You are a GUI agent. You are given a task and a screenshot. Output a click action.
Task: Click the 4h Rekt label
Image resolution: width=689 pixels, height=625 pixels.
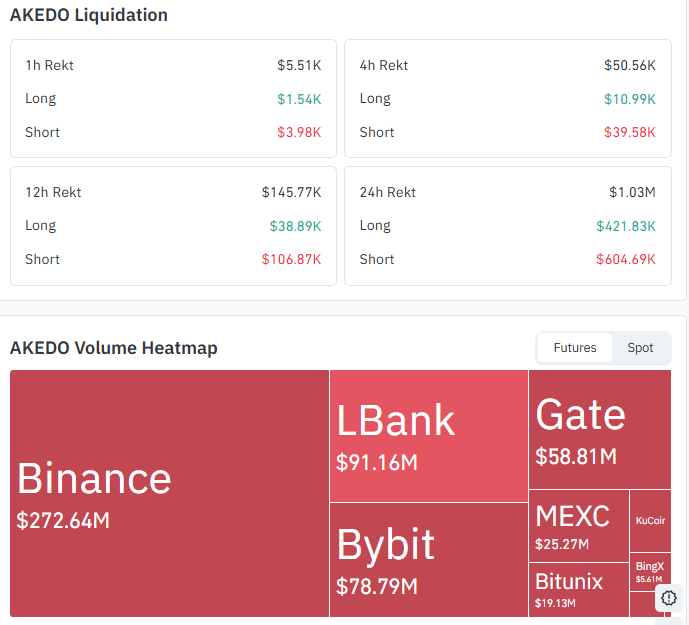point(384,65)
